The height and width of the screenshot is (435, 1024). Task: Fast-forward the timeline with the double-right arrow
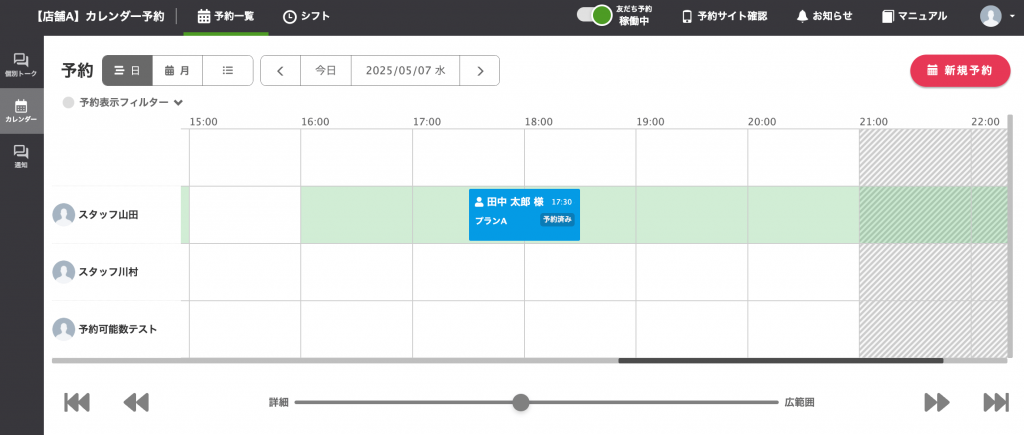(937, 402)
